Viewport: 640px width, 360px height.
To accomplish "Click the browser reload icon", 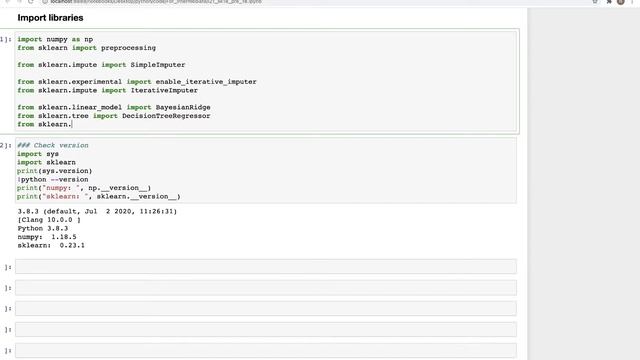I will 31,2.
